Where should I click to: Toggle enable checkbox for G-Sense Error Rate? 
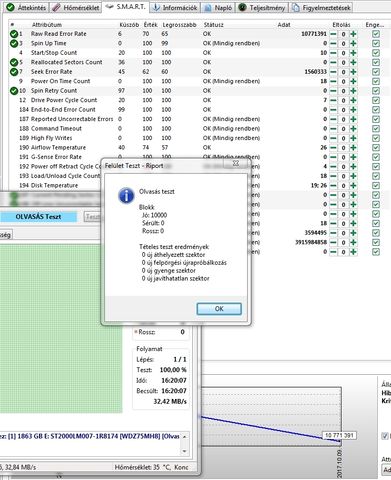click(x=376, y=157)
